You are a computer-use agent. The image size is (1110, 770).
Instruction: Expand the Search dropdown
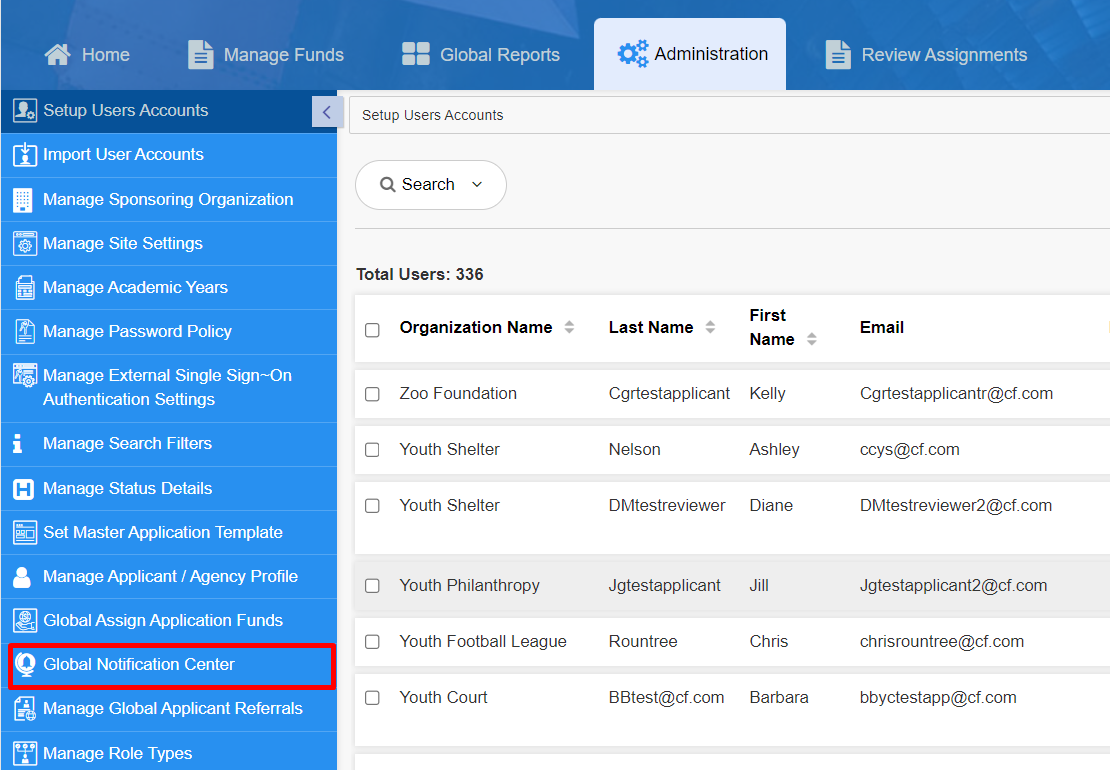[x=431, y=185]
